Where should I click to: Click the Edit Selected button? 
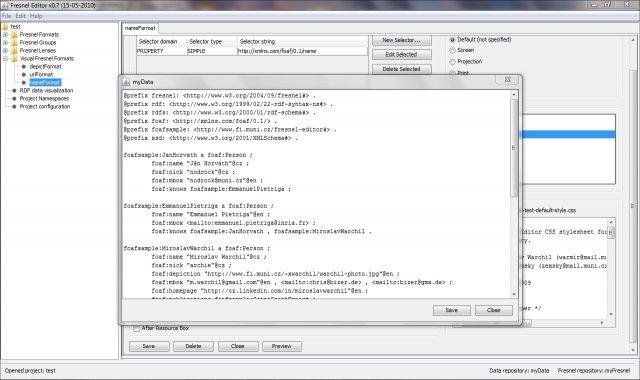pyautogui.click(x=401, y=55)
